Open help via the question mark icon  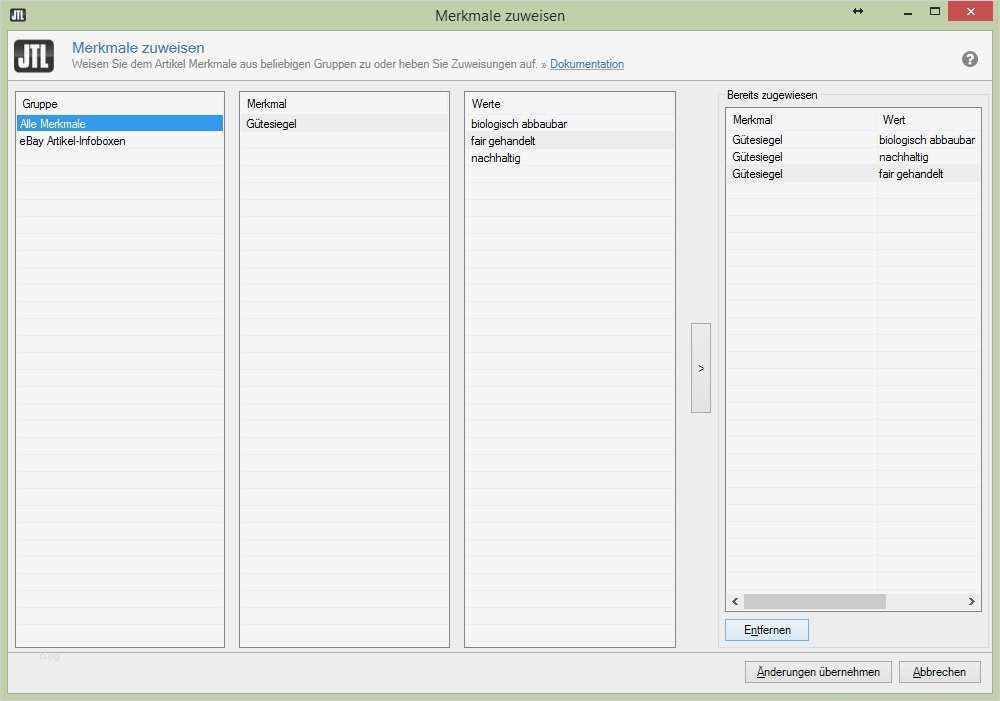[x=969, y=59]
